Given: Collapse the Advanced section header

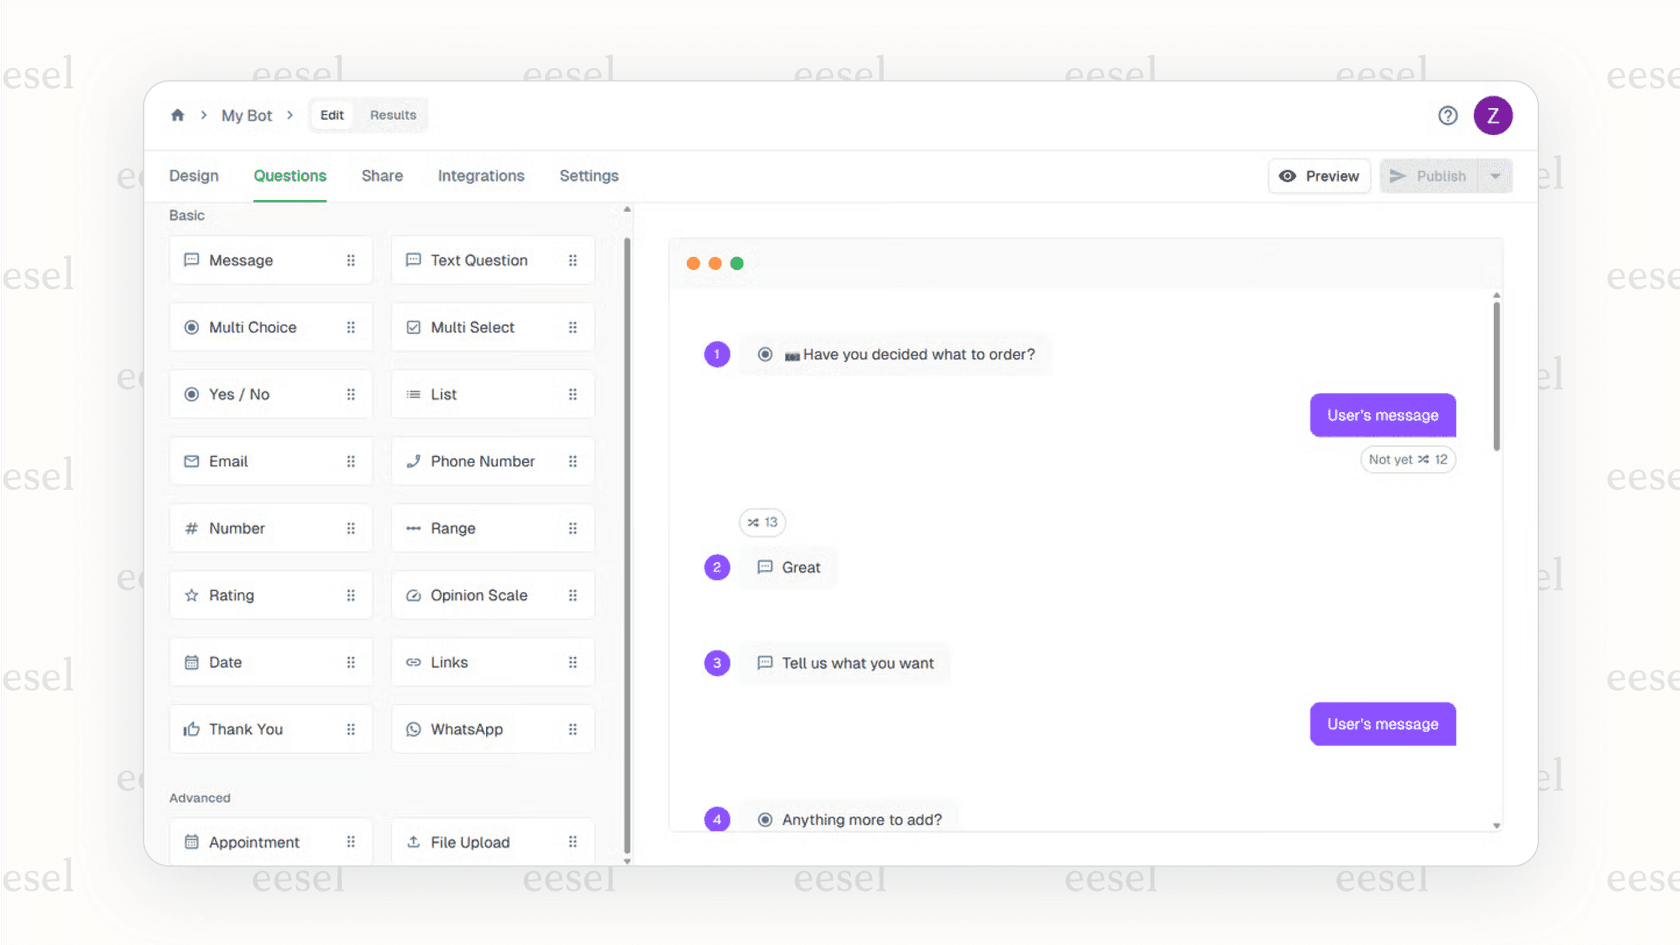Looking at the screenshot, I should (x=200, y=798).
